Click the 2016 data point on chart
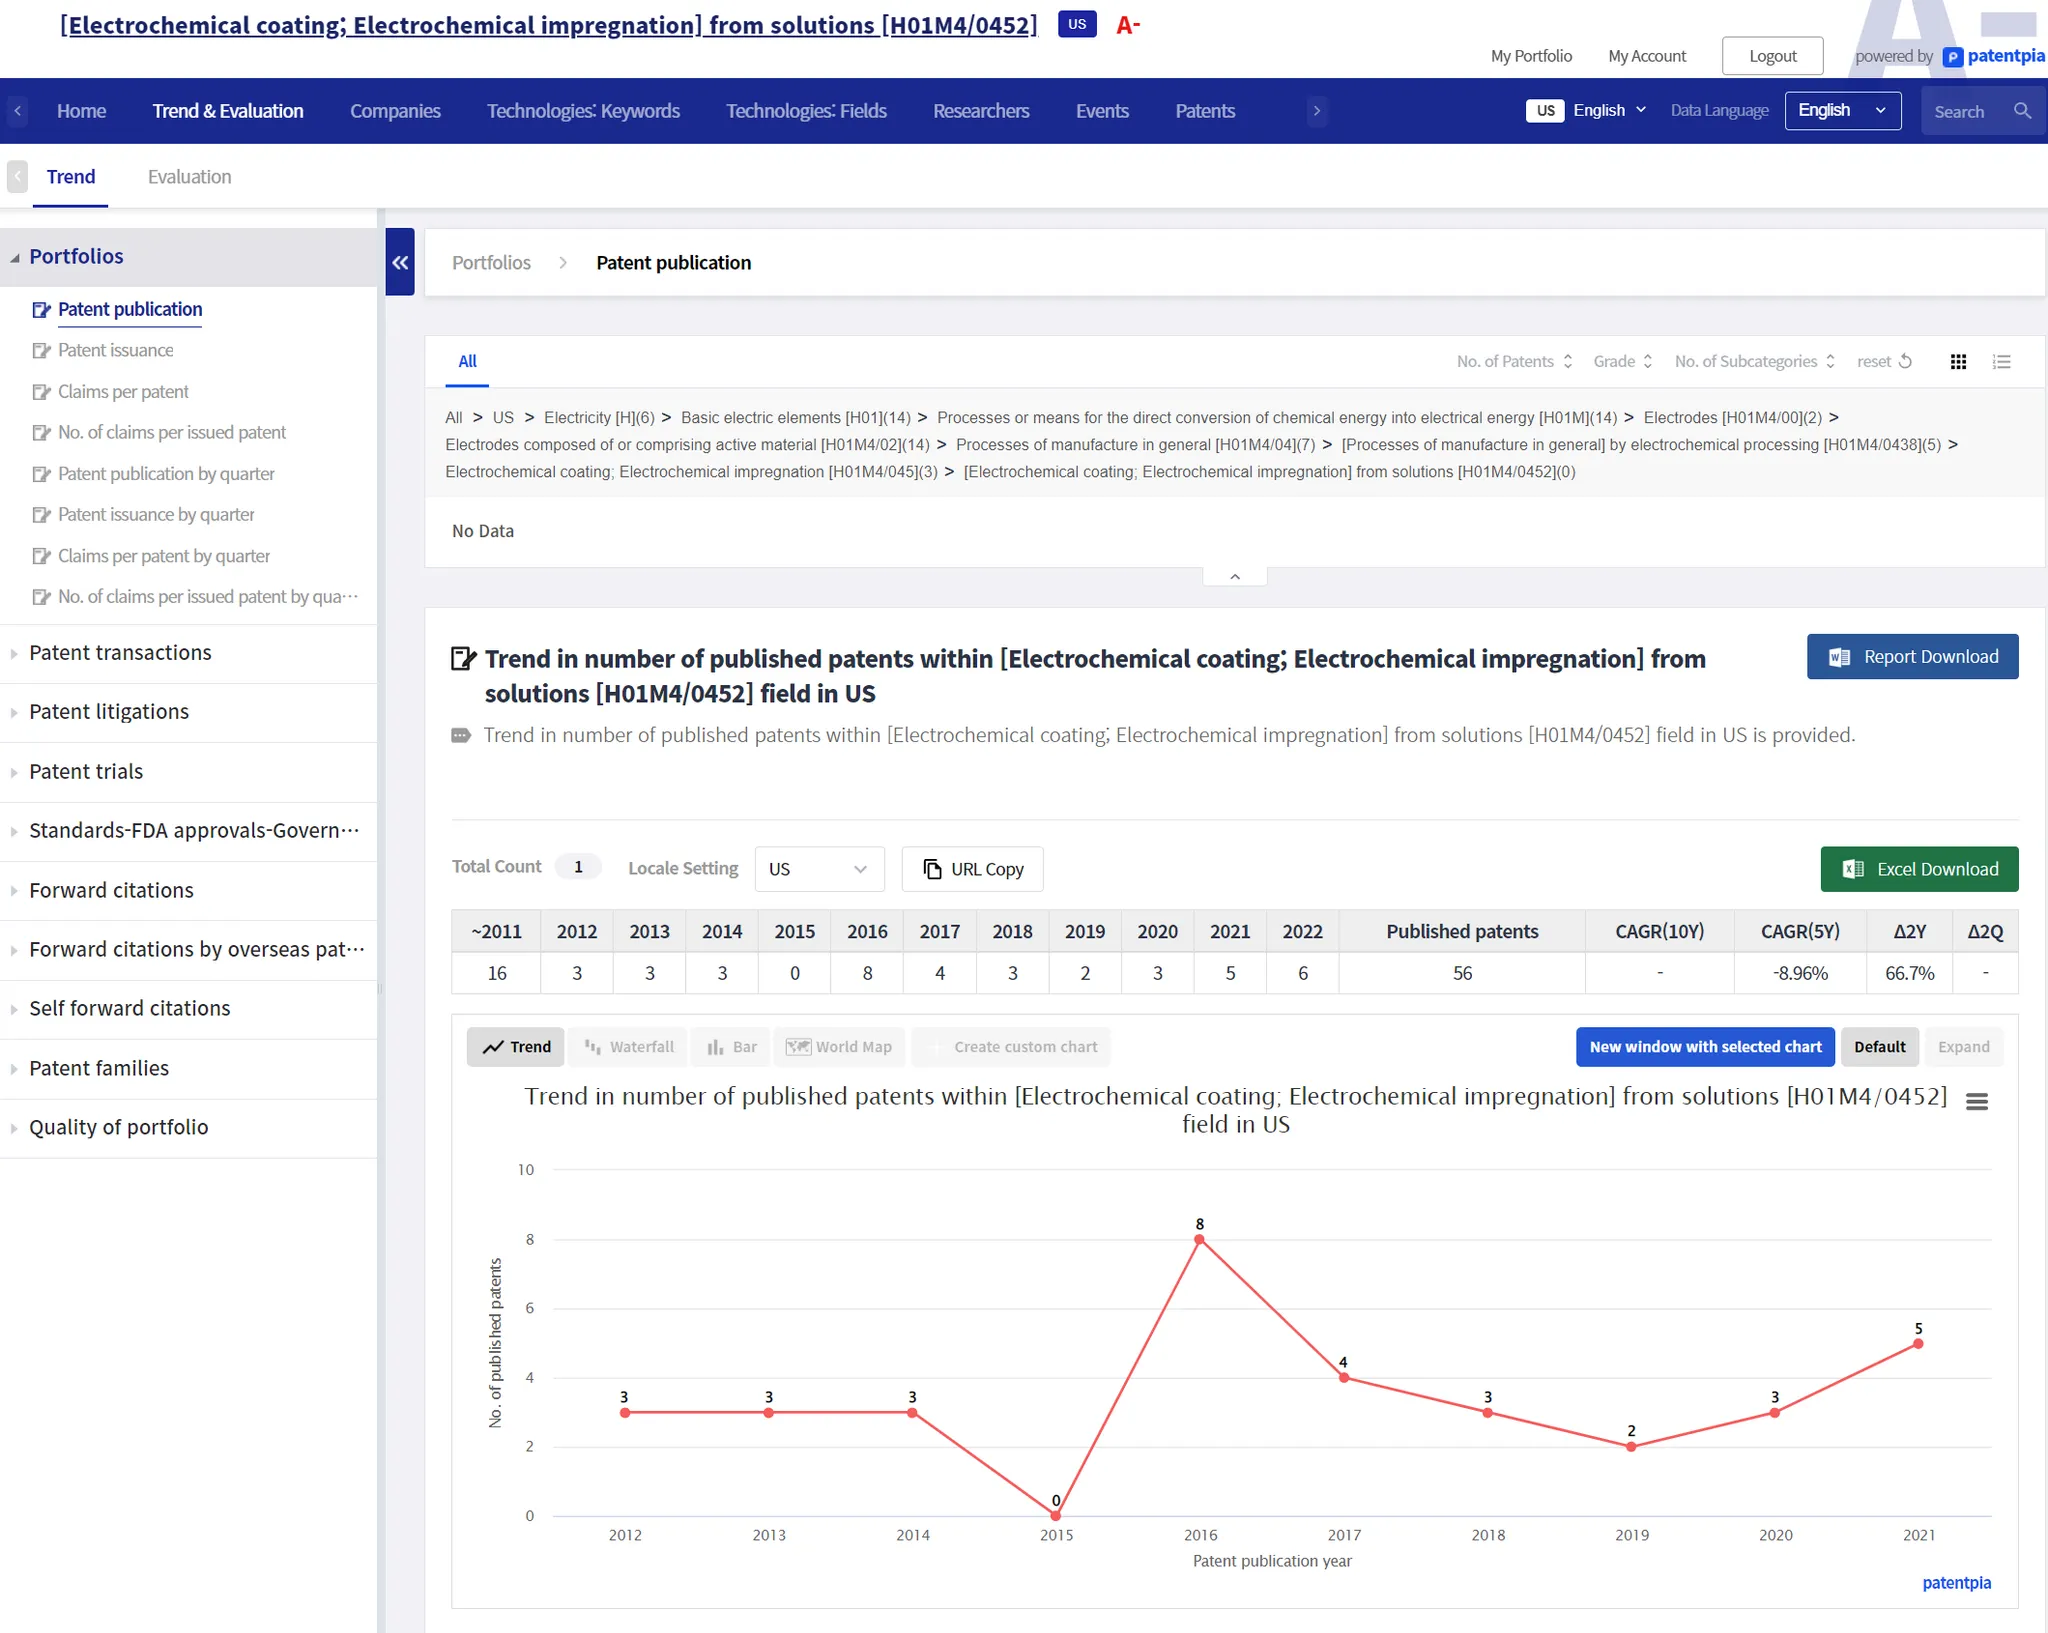 (1199, 1240)
